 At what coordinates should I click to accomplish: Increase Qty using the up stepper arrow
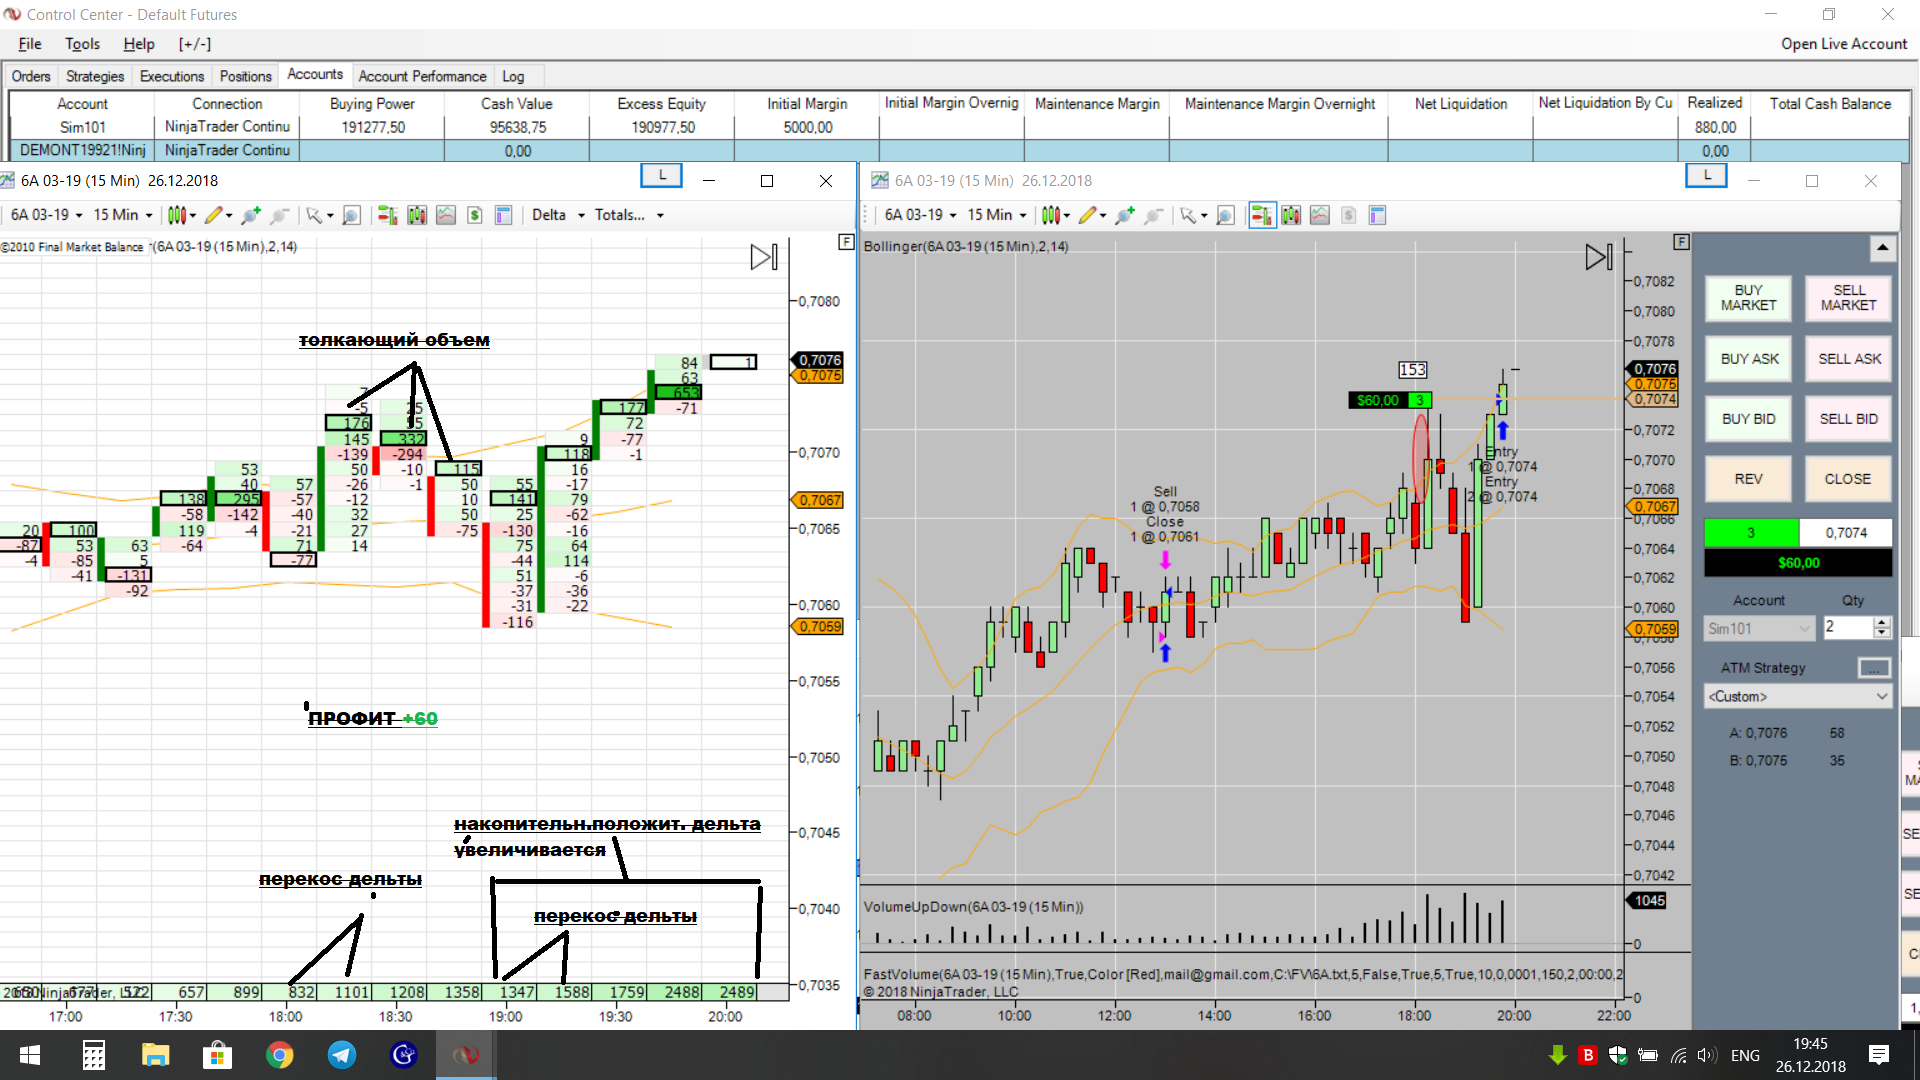(x=1881, y=622)
